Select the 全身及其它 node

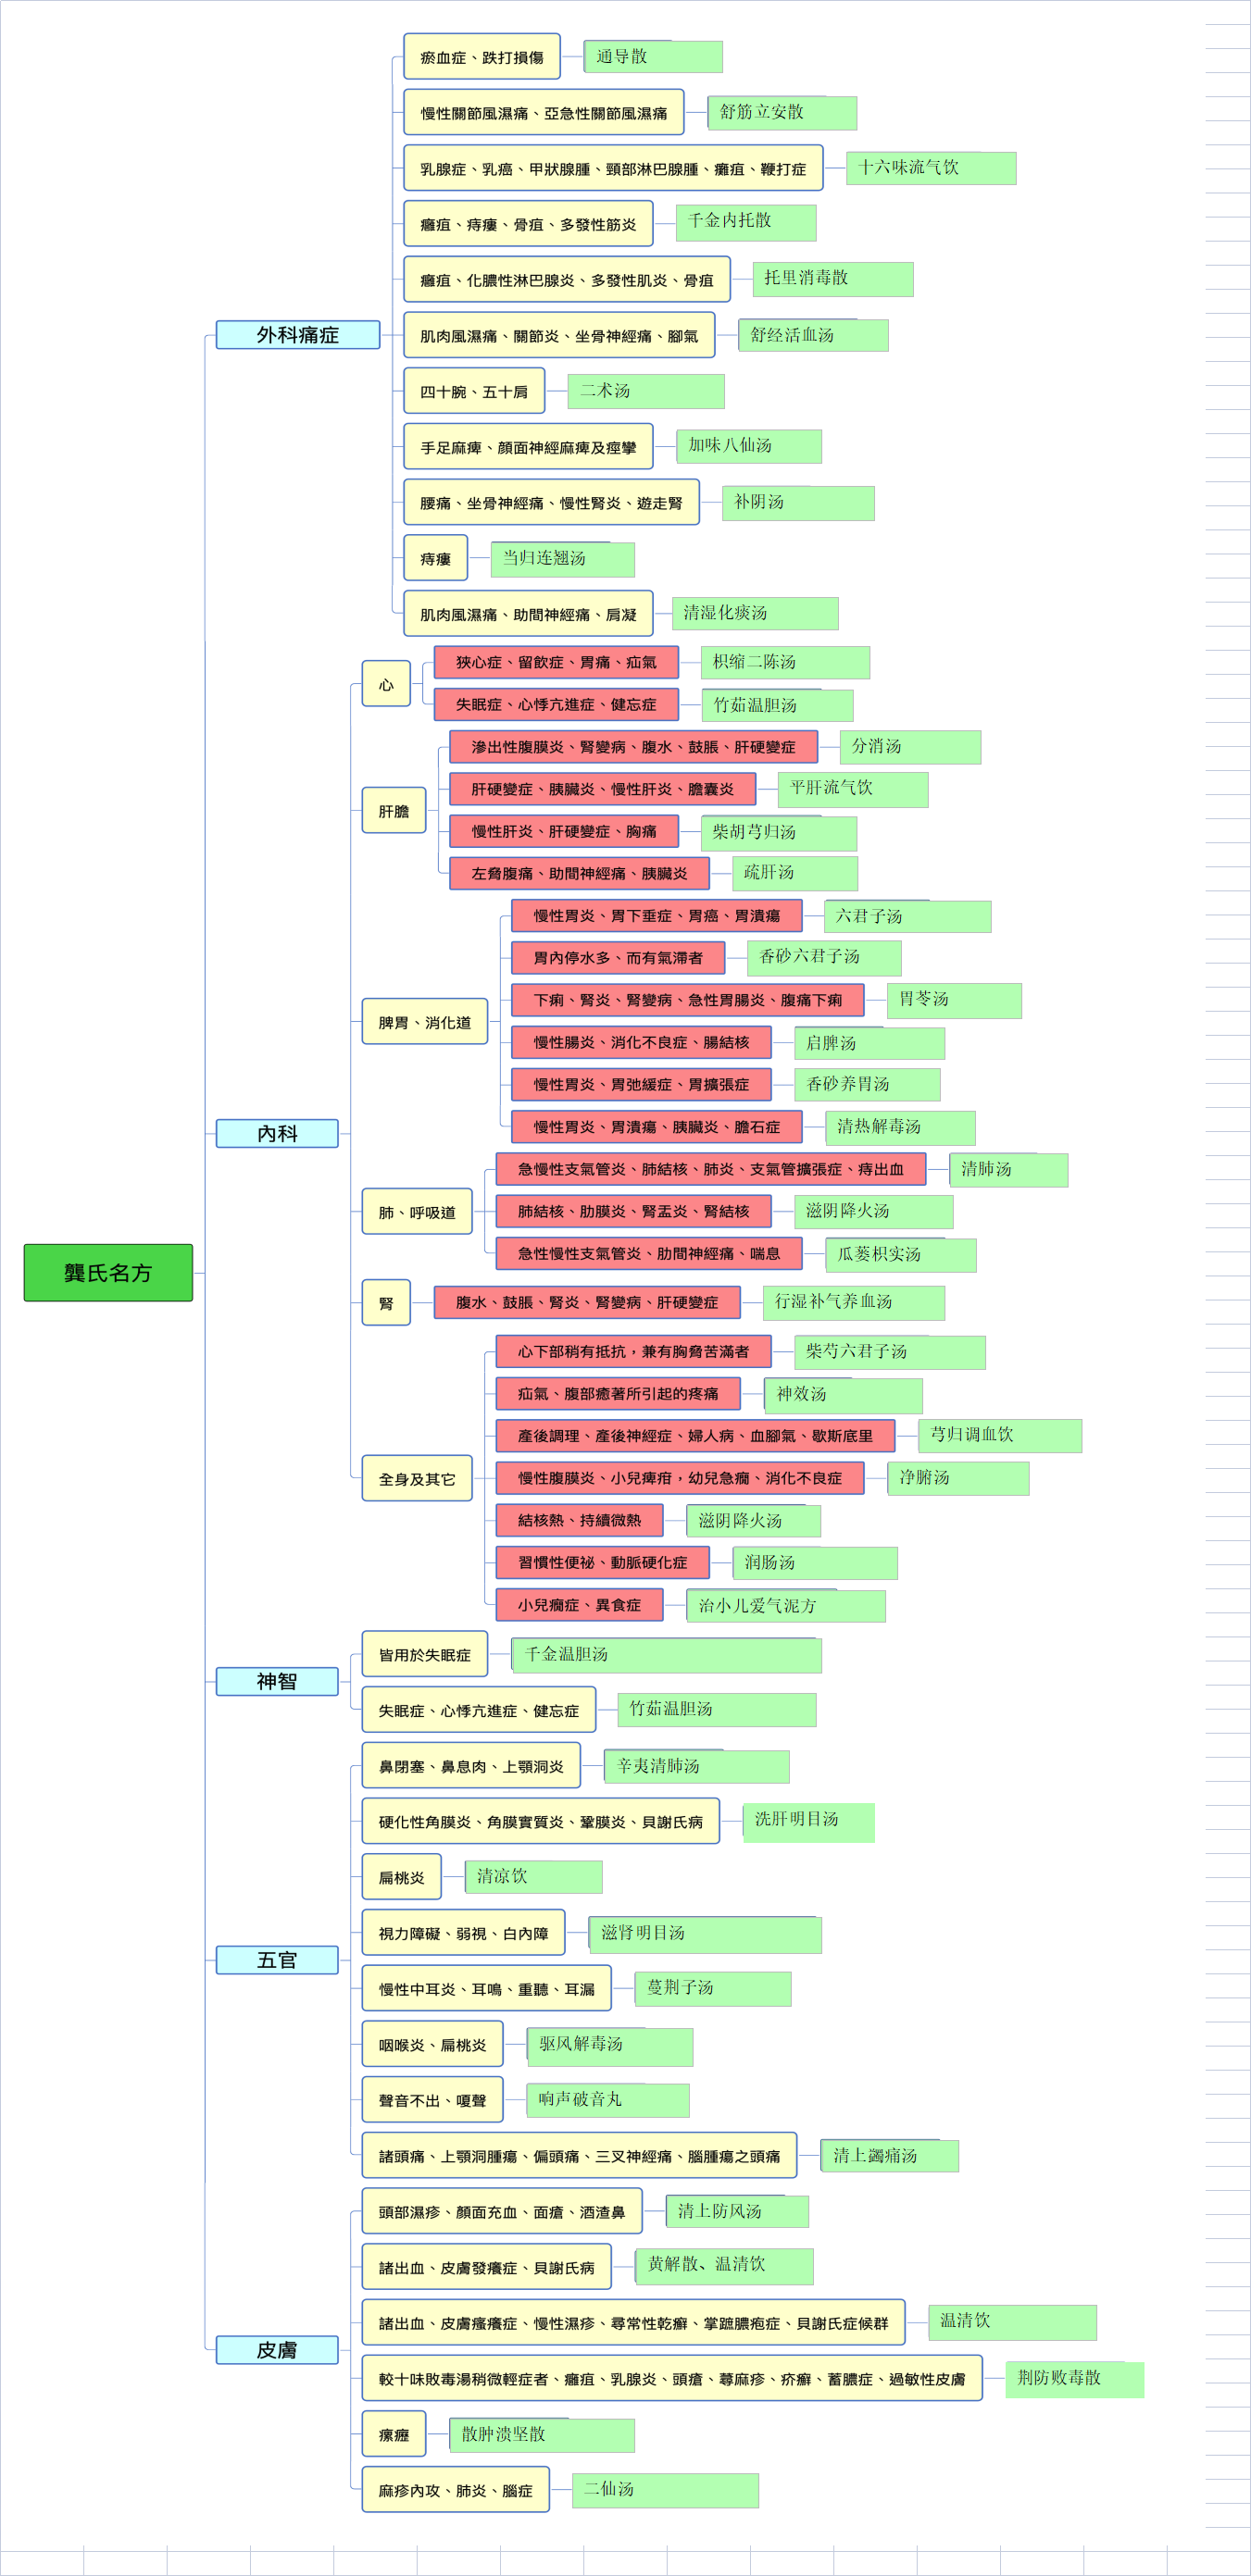point(417,1478)
